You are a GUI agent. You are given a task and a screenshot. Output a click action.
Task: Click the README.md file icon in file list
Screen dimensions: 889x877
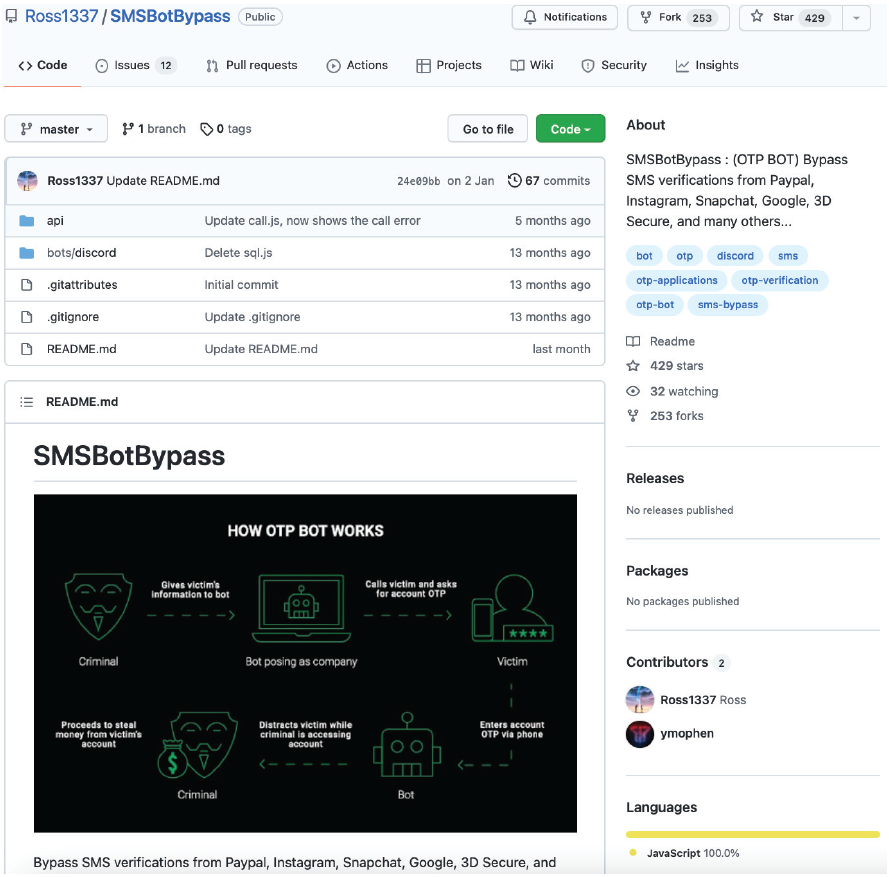pyautogui.click(x=27, y=349)
